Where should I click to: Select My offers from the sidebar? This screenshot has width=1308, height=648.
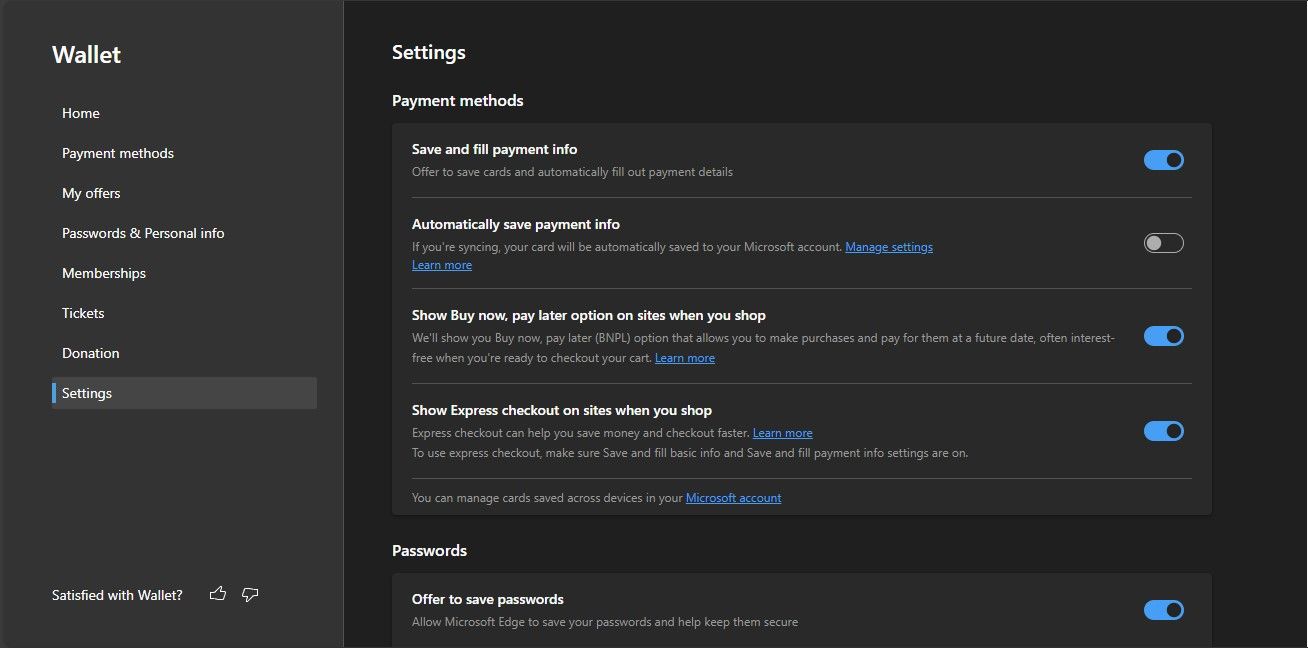(91, 193)
